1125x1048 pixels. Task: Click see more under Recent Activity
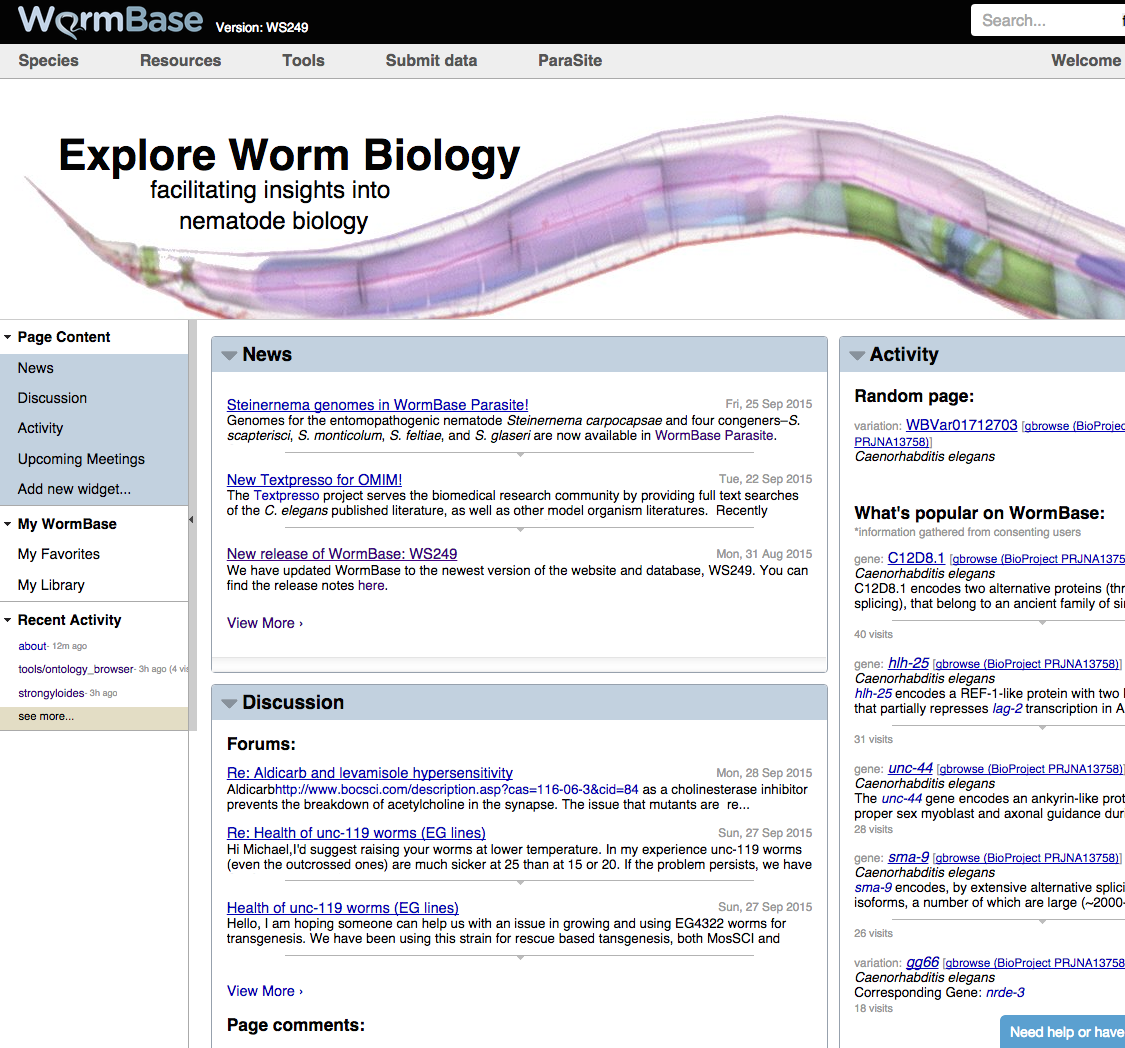(46, 717)
